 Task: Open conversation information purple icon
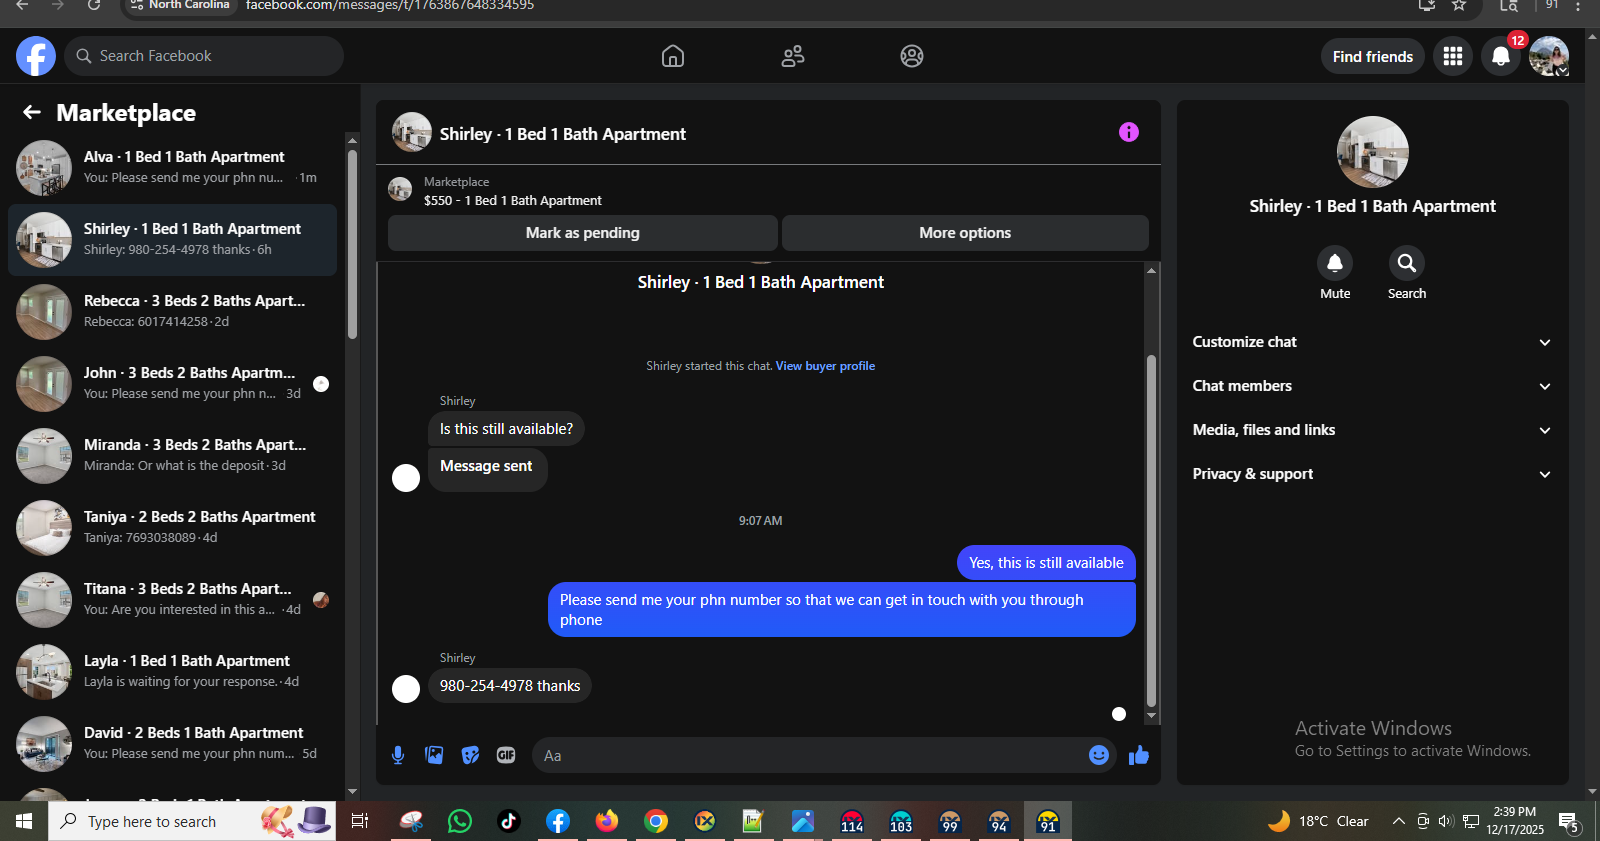coord(1129,132)
